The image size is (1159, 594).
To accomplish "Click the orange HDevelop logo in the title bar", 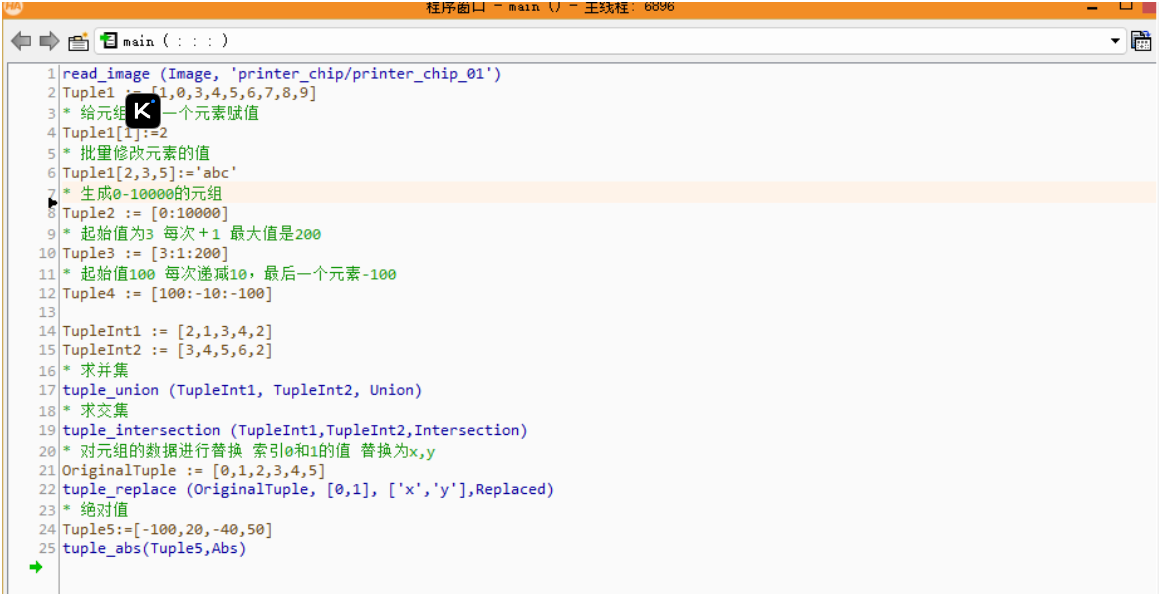I will 11,7.
